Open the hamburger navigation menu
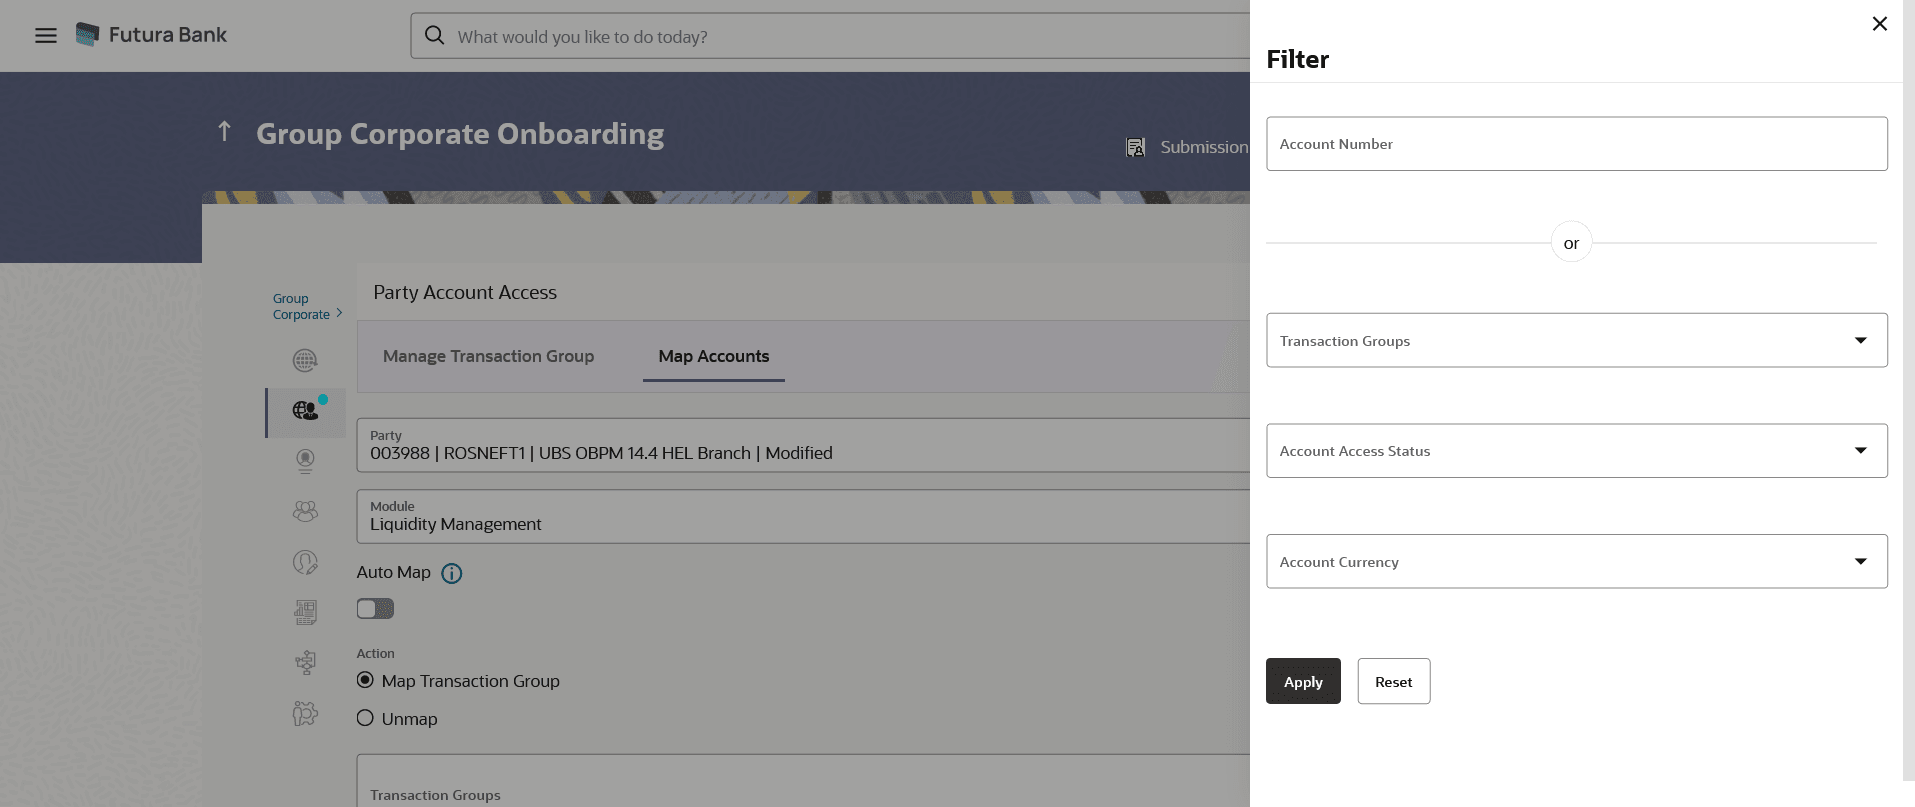This screenshot has height=807, width=1915. (46, 36)
